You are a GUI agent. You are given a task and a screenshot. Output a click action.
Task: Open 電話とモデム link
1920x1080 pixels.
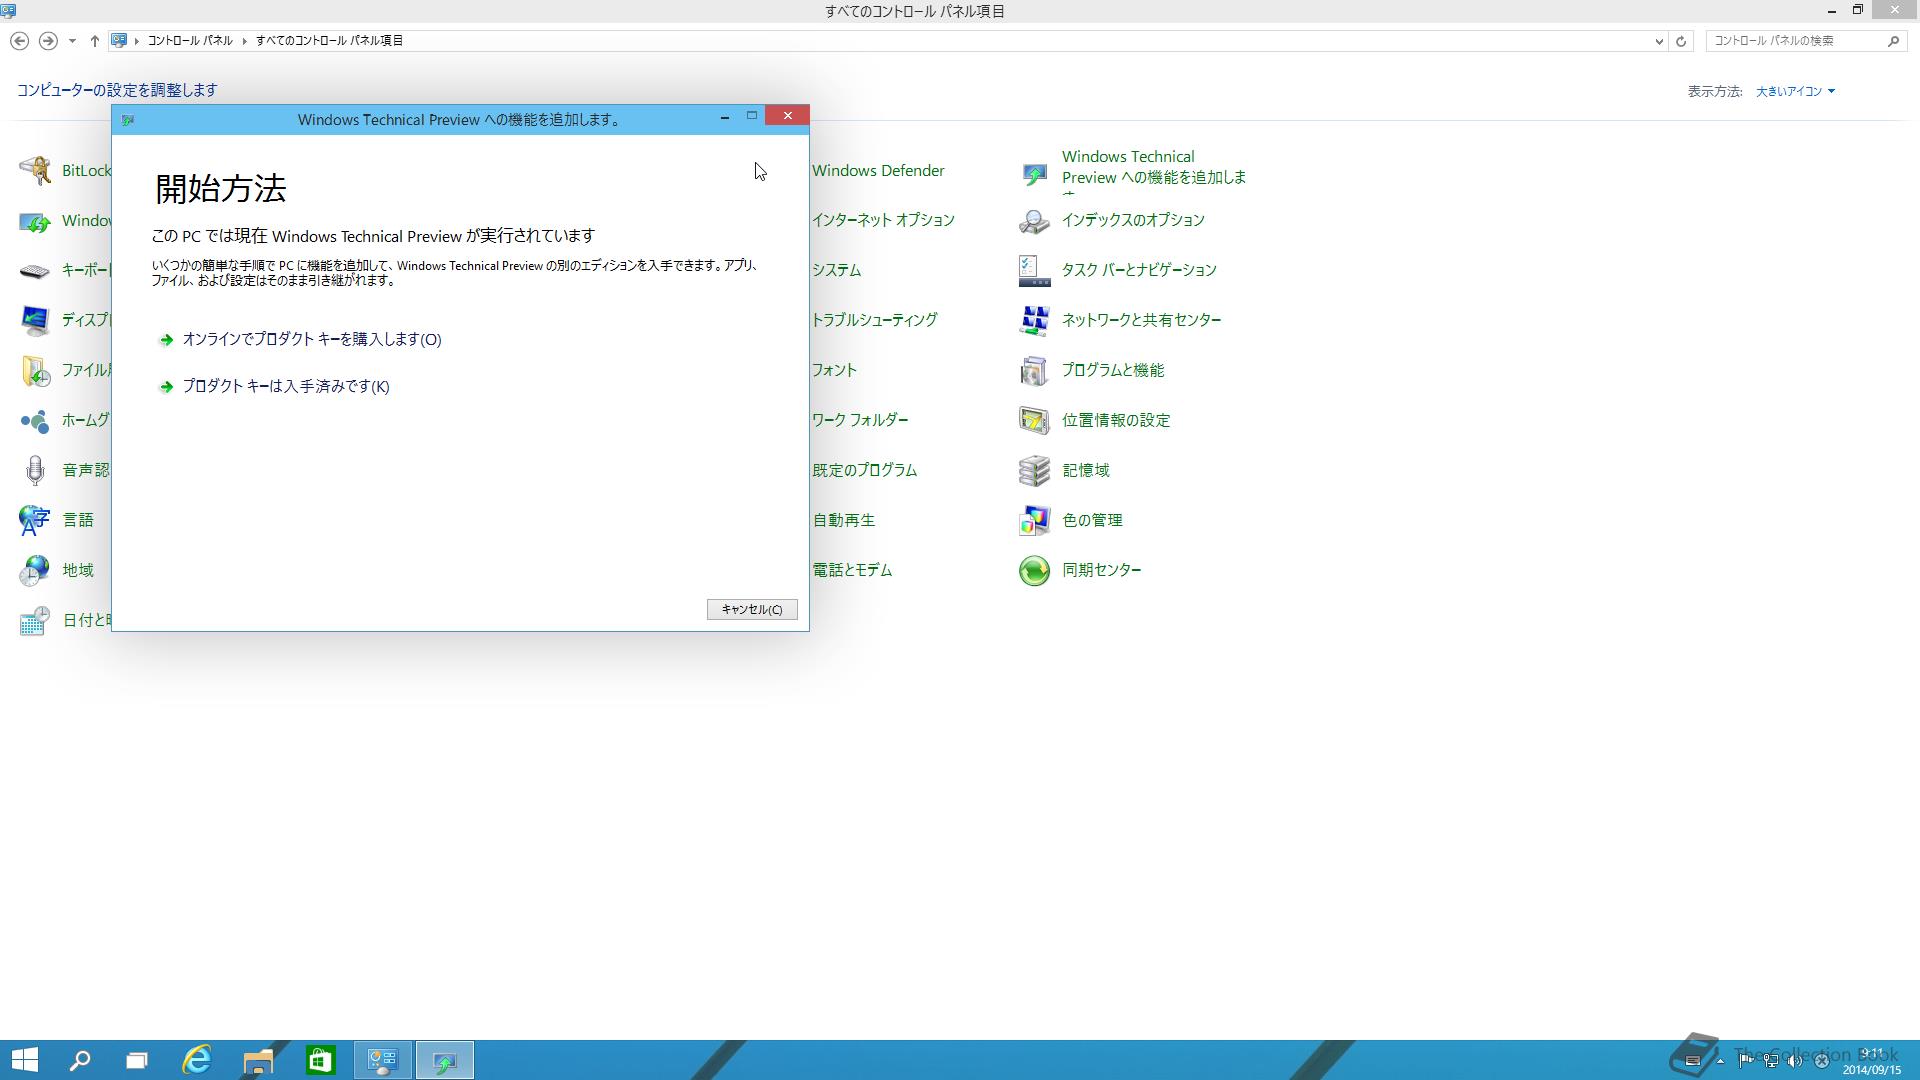(852, 570)
